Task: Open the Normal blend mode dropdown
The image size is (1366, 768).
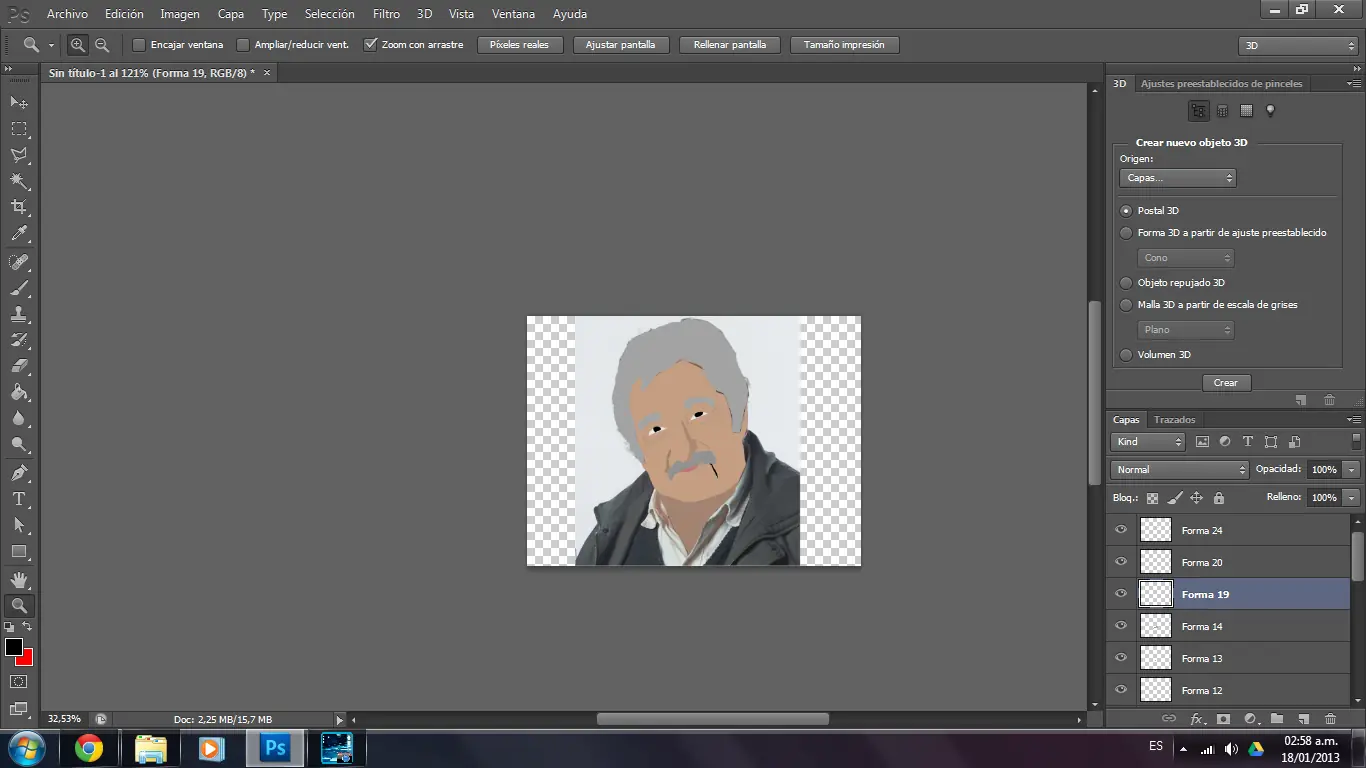Action: 1180,470
